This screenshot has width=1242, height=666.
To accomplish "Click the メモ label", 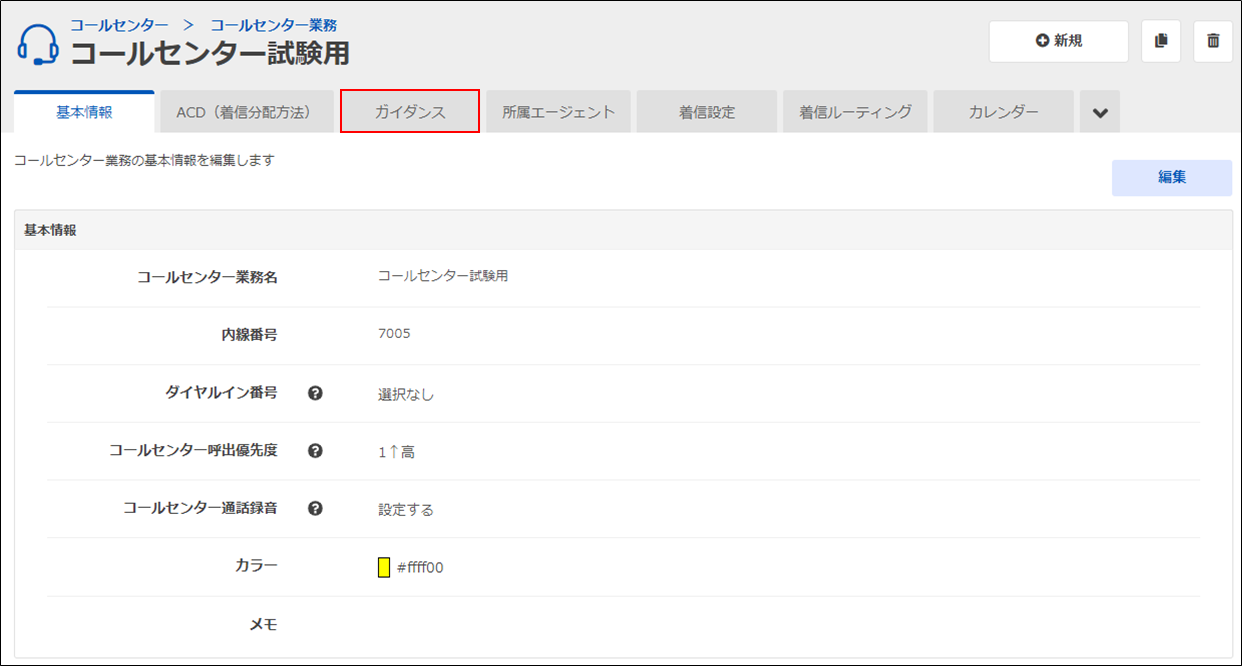I will click(x=263, y=625).
